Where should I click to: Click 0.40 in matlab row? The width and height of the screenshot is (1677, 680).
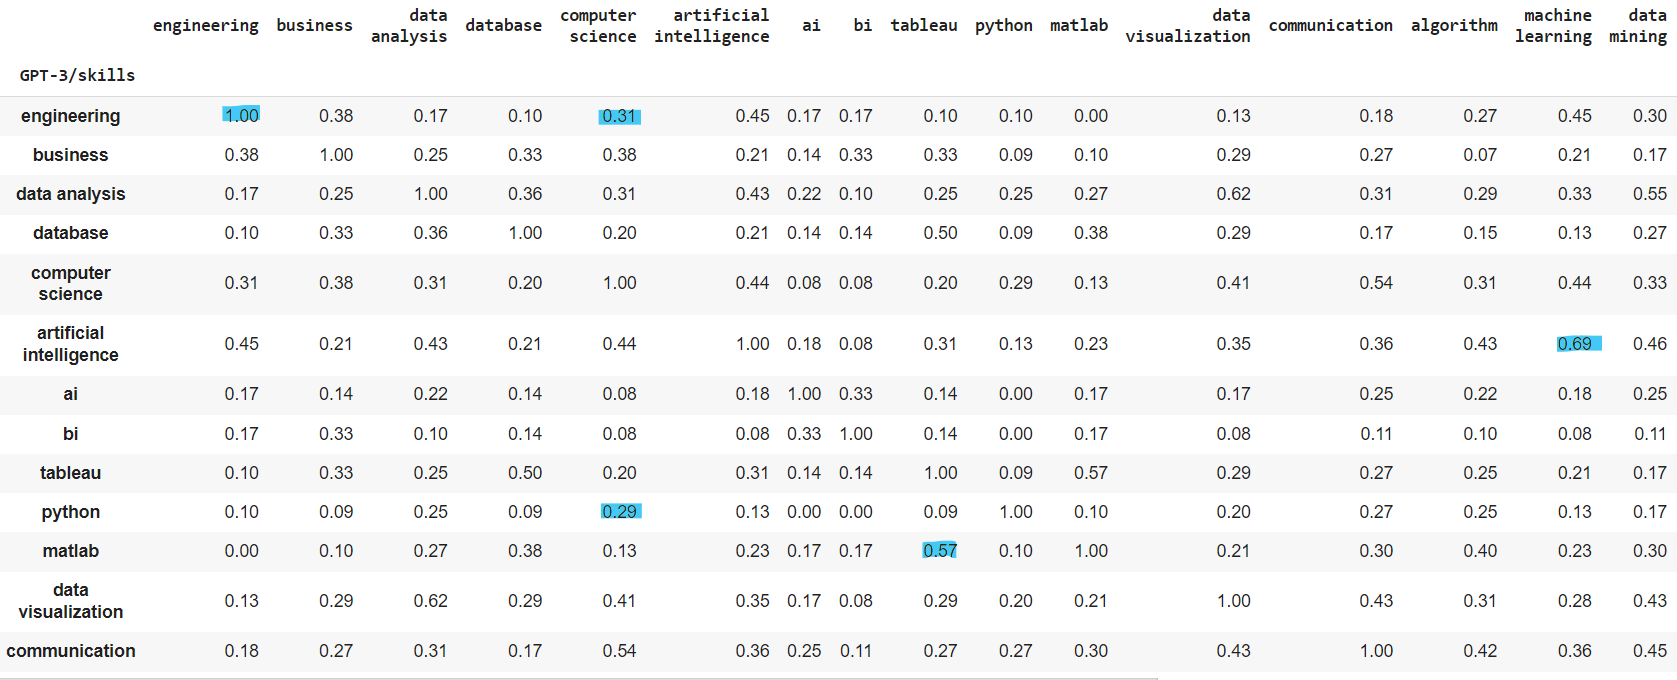tap(1480, 551)
